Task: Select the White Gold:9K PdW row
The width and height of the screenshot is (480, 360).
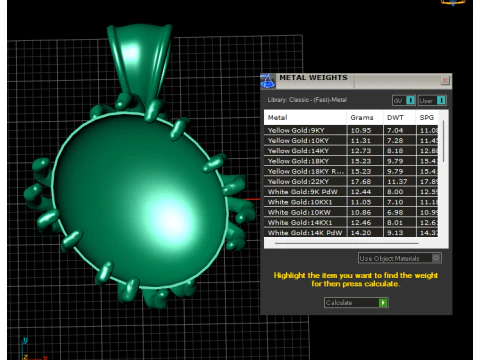Action: (351, 192)
